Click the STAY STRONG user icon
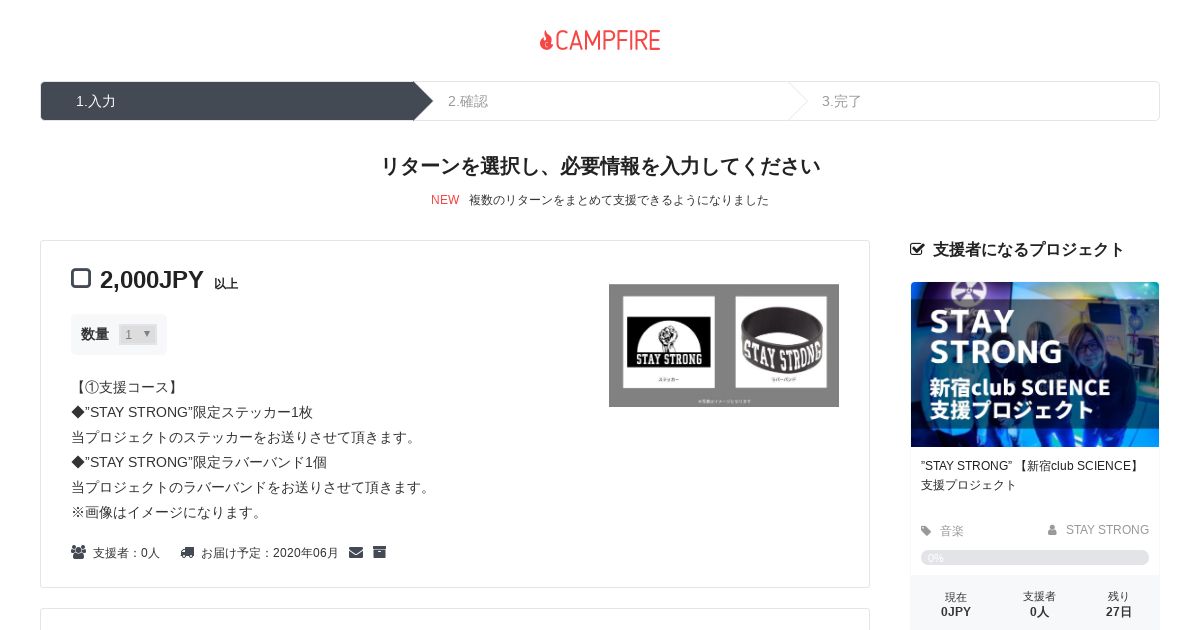Screen dimensions: 1200x630 point(1052,530)
